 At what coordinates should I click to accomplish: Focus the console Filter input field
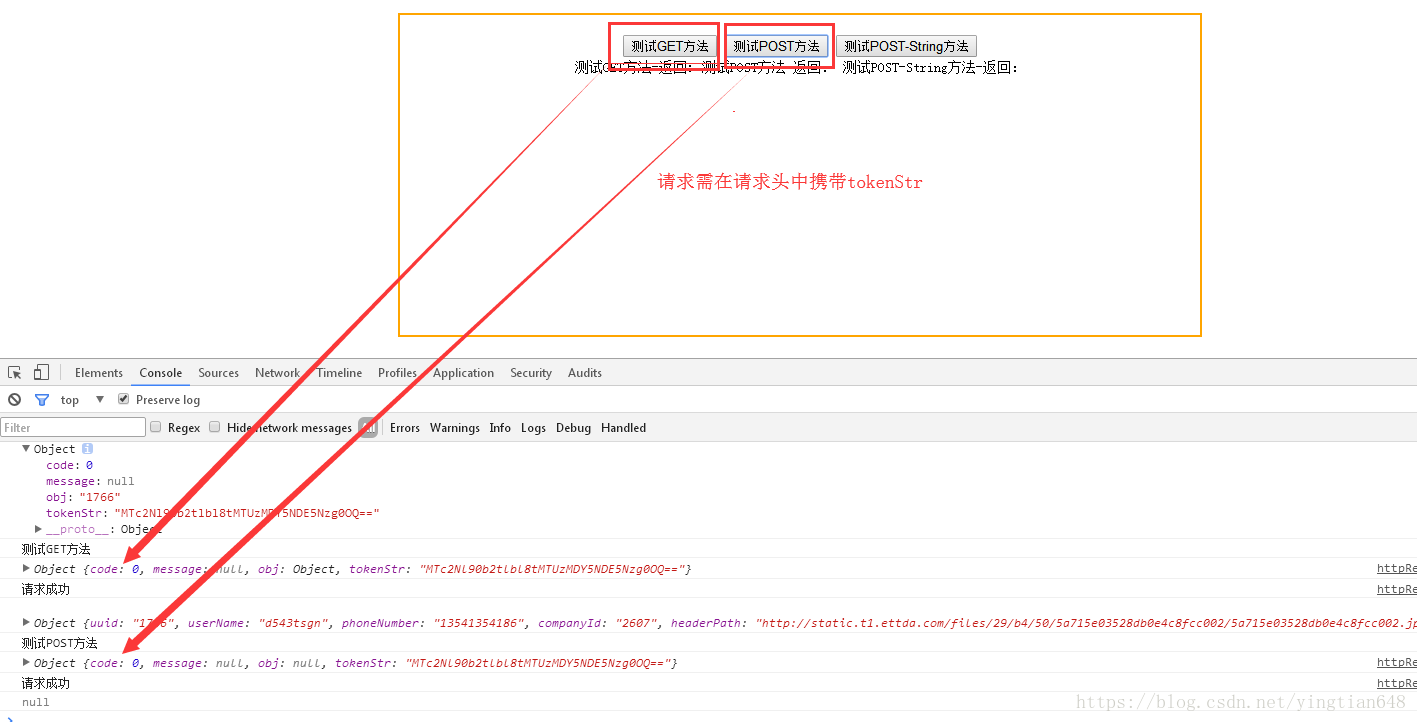tap(73, 427)
